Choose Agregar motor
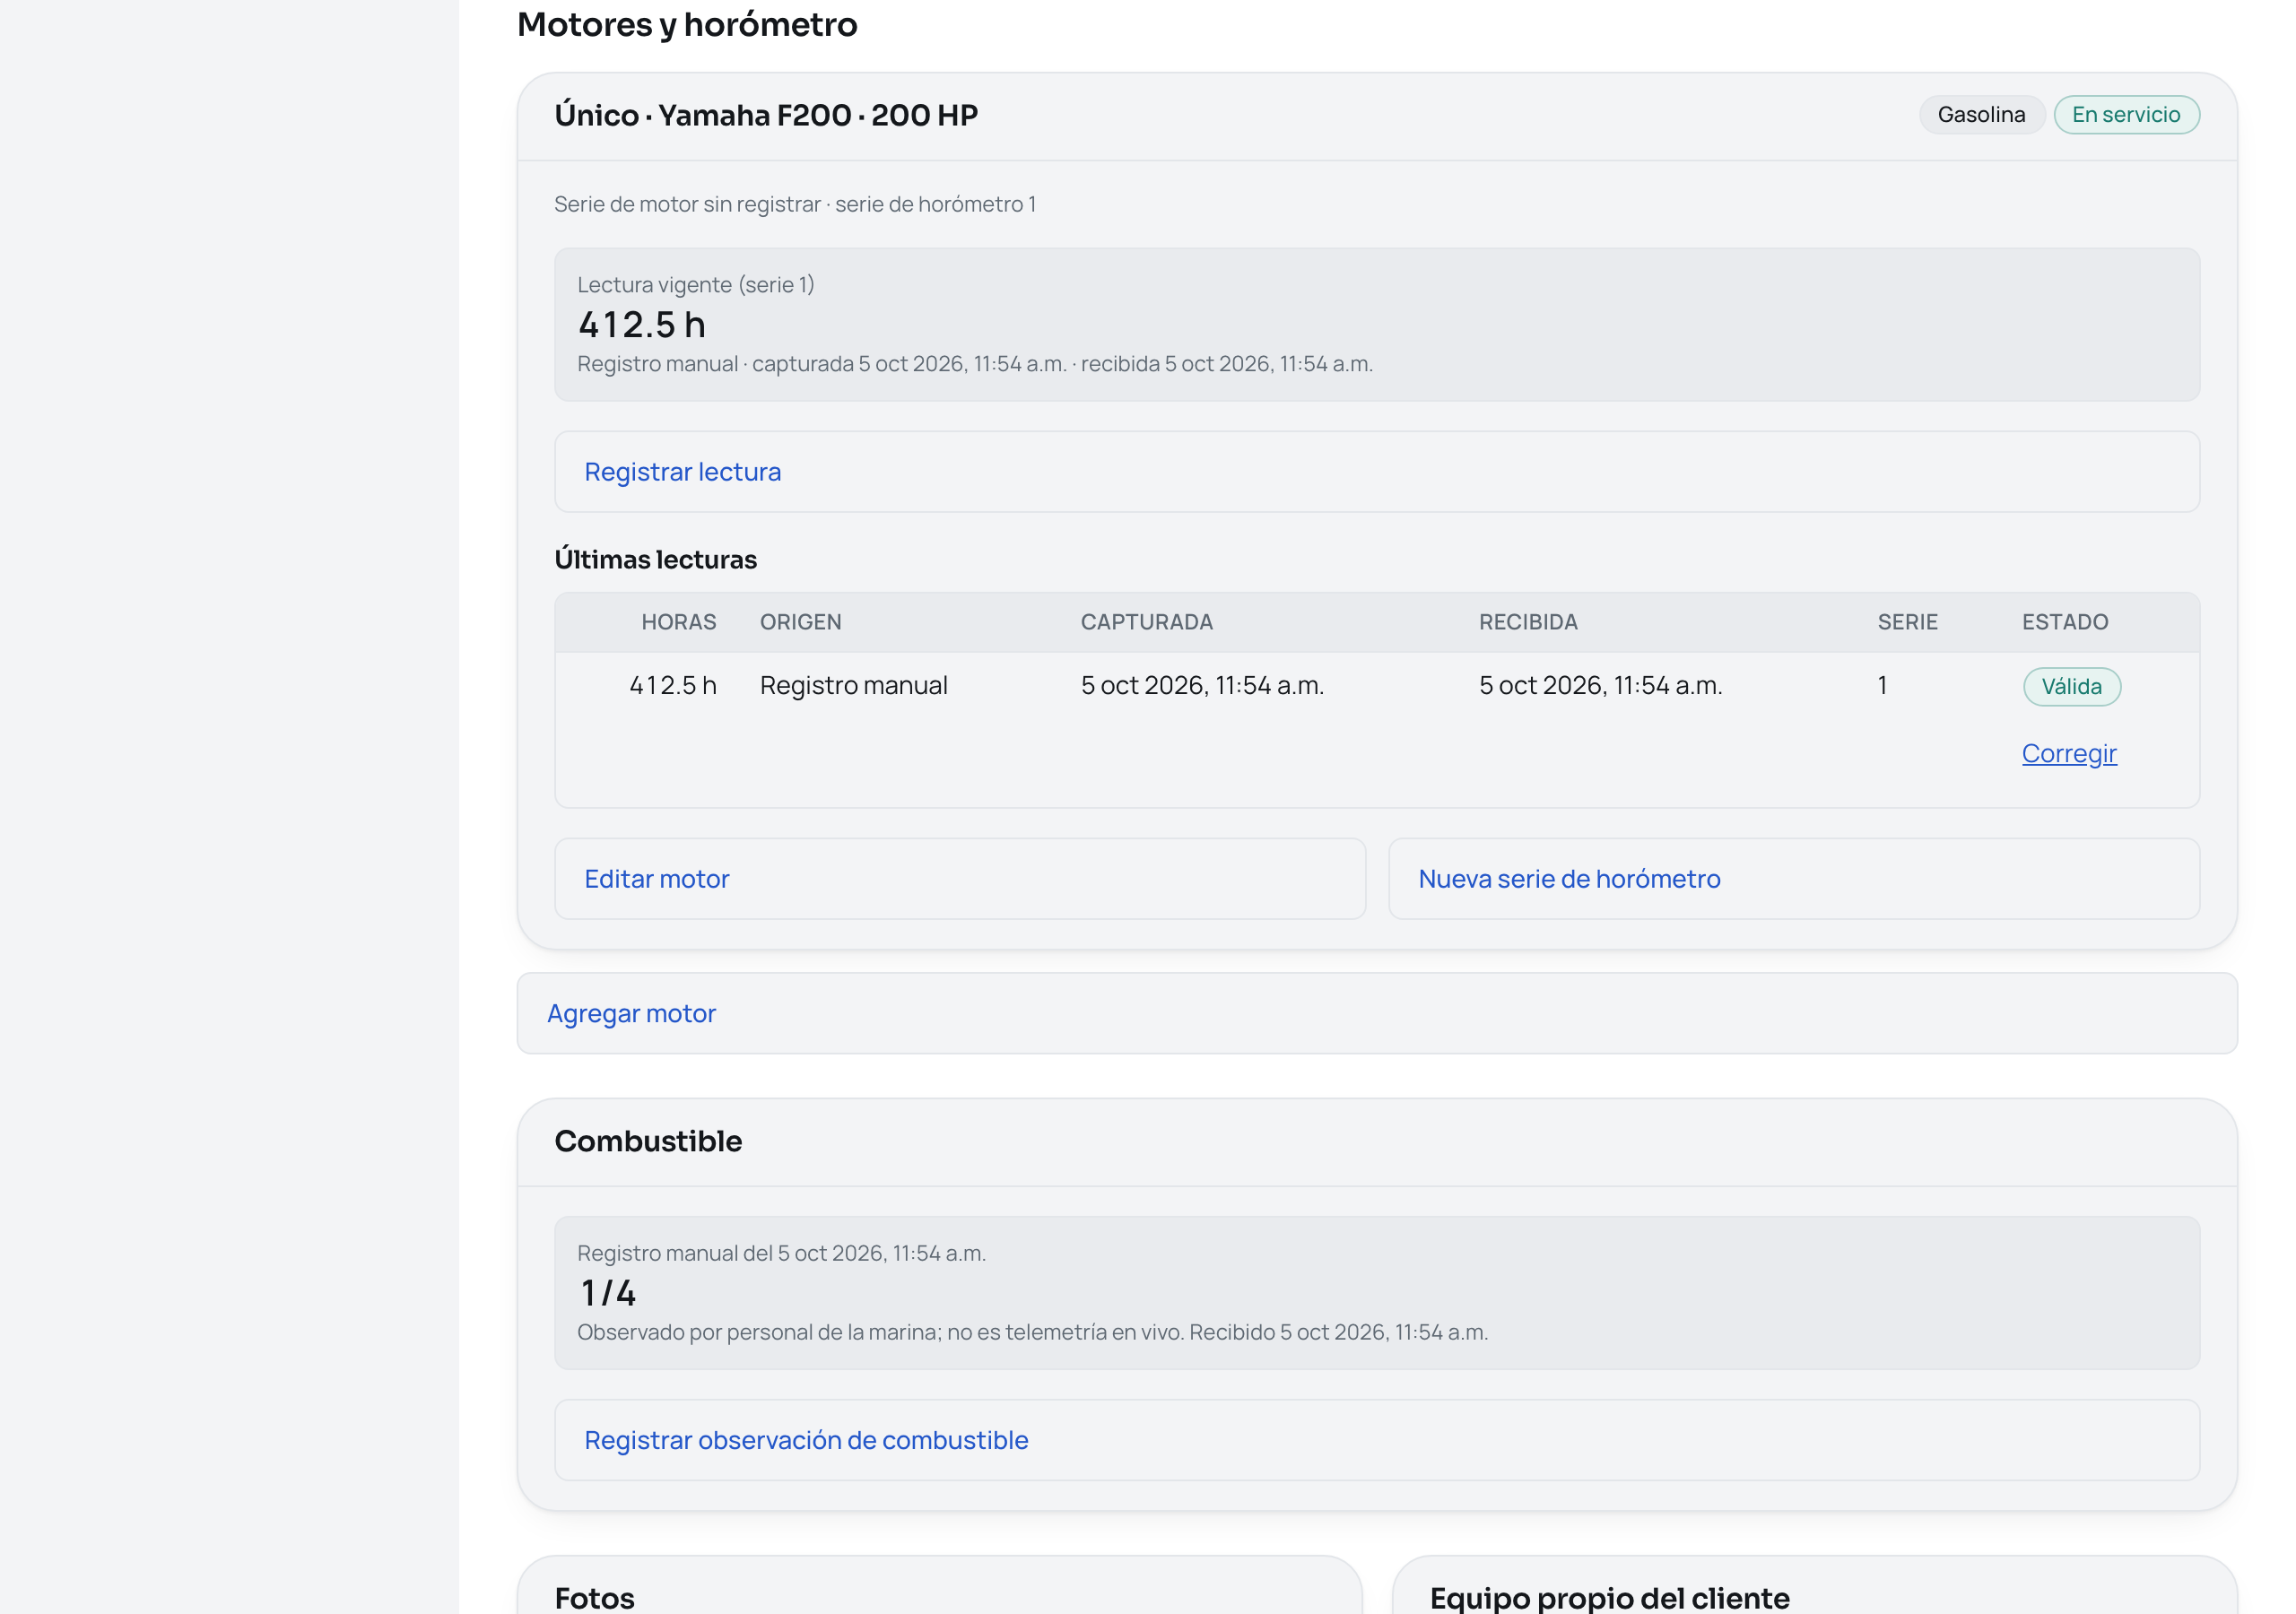 [1376, 1013]
